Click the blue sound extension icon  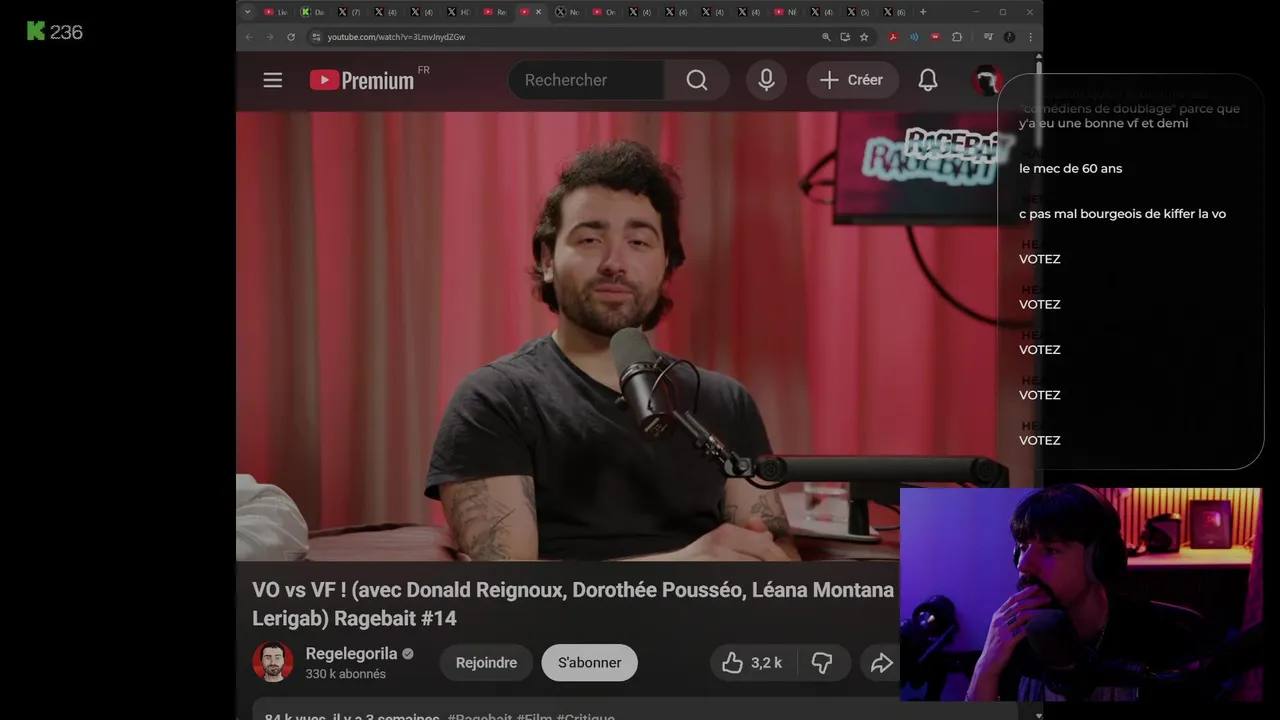(x=914, y=37)
